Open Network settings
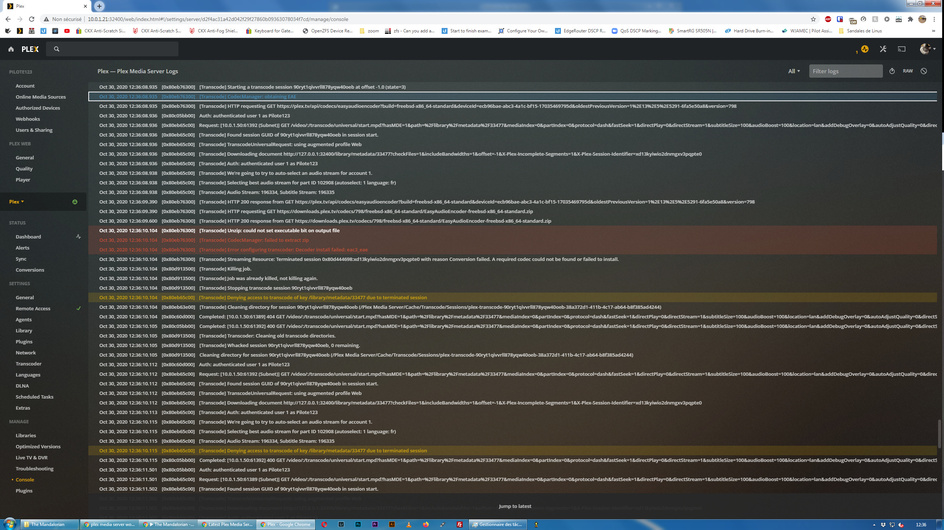 click(x=26, y=353)
